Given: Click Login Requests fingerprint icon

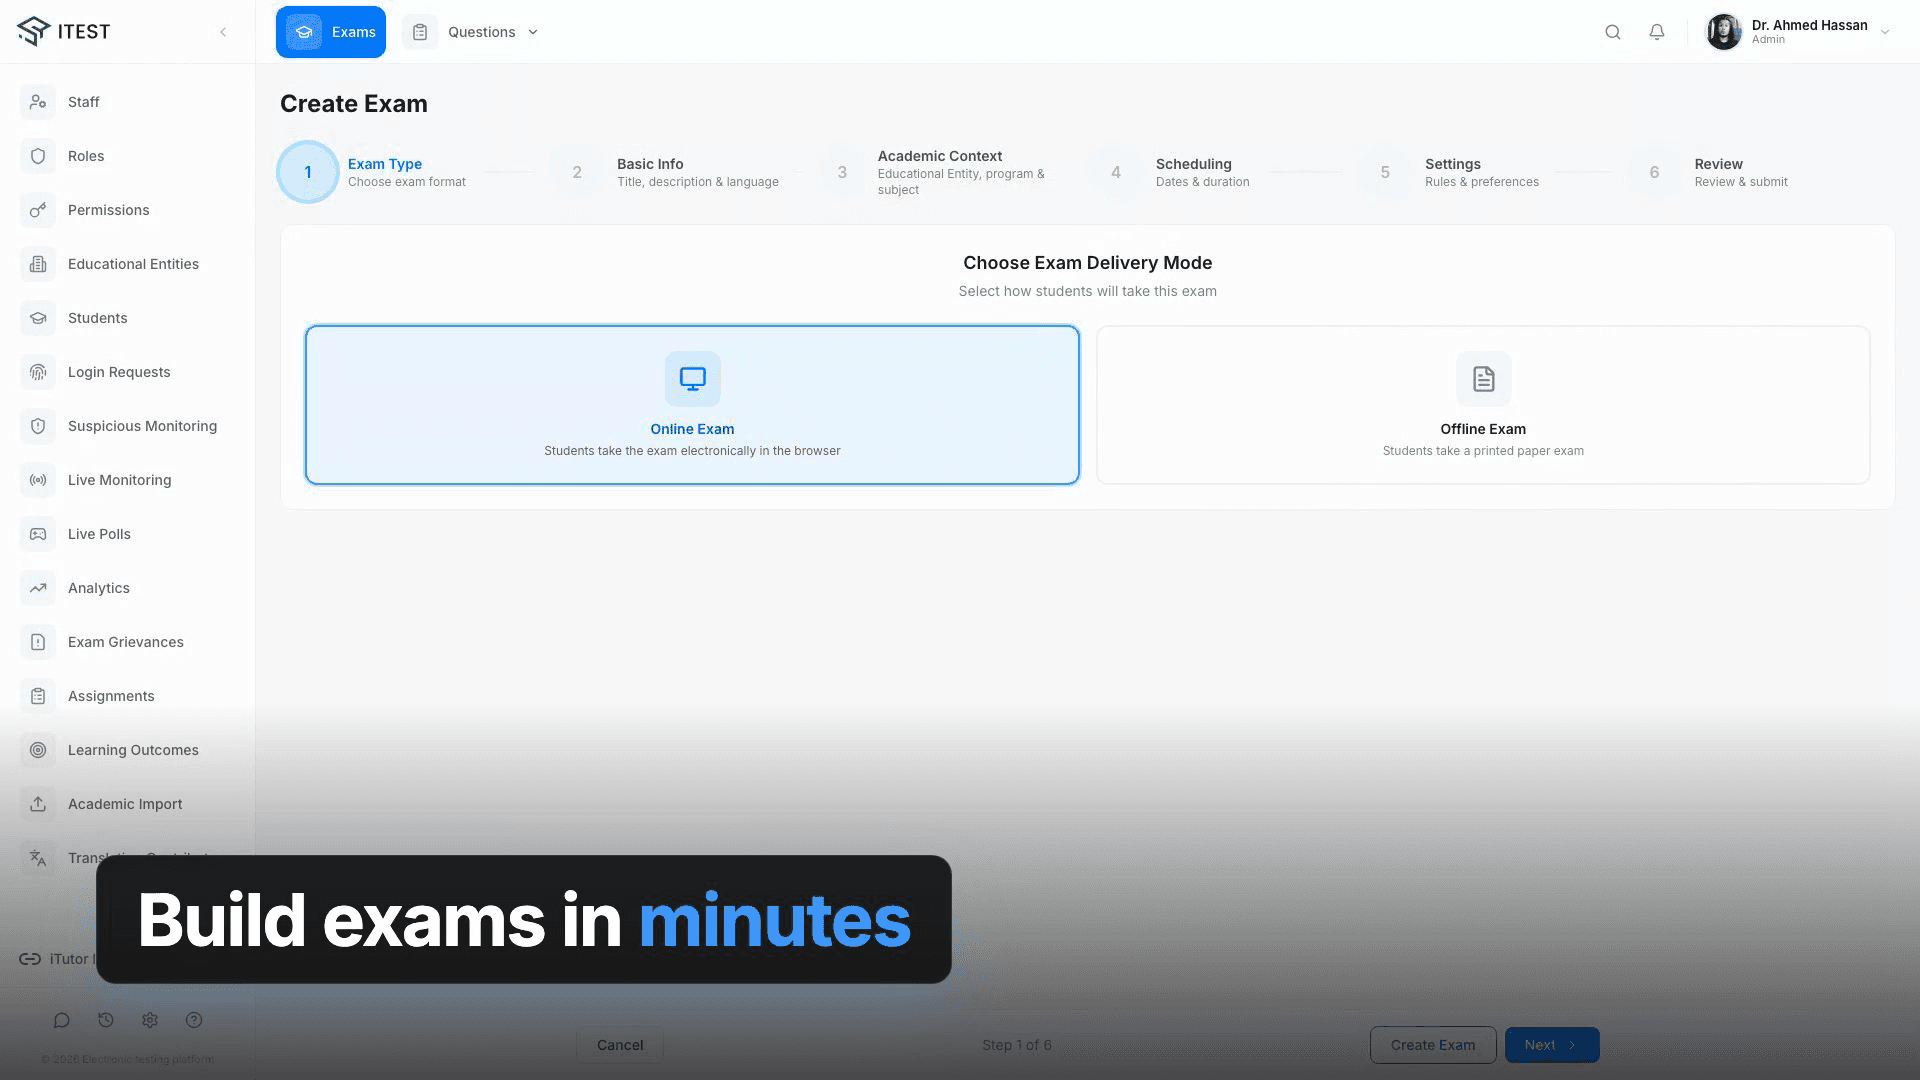Looking at the screenshot, I should 38,372.
